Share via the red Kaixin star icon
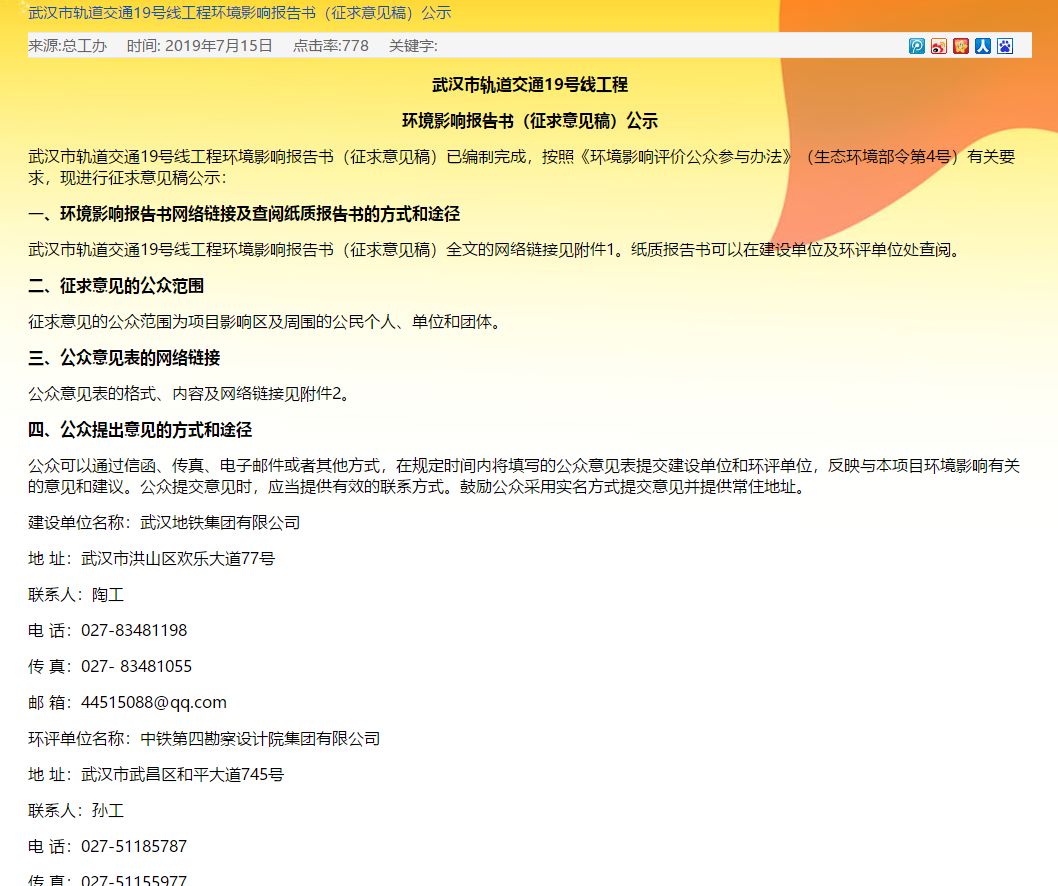Image resolution: width=1058 pixels, height=886 pixels. pyautogui.click(x=961, y=46)
